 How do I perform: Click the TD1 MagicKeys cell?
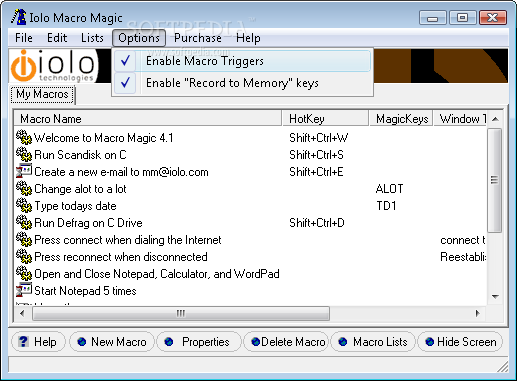click(x=386, y=206)
